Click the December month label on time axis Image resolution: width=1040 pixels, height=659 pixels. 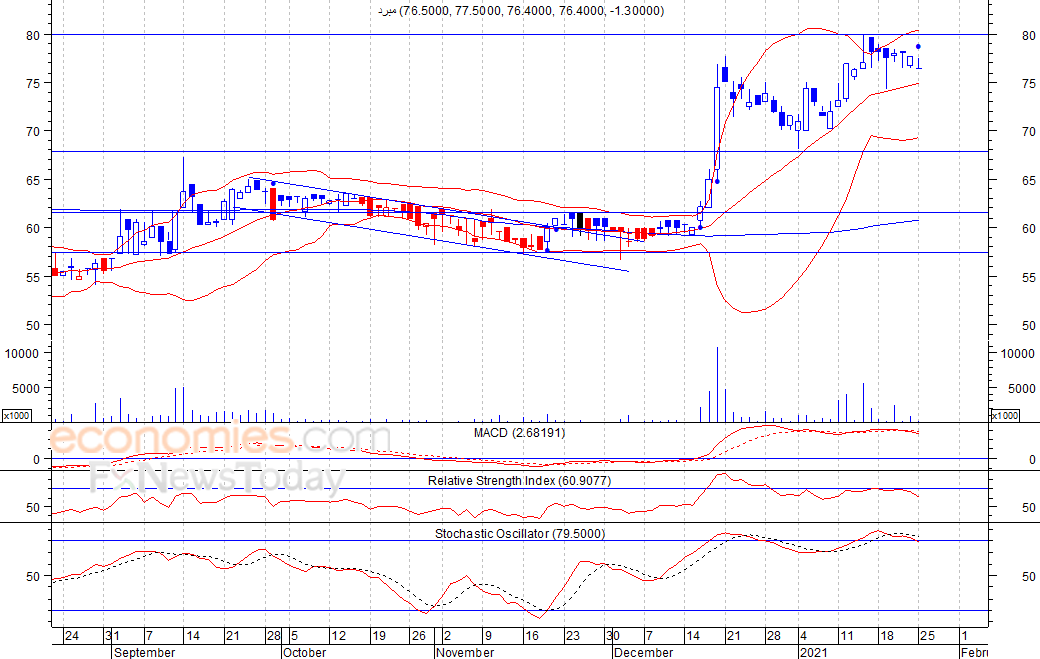point(643,652)
